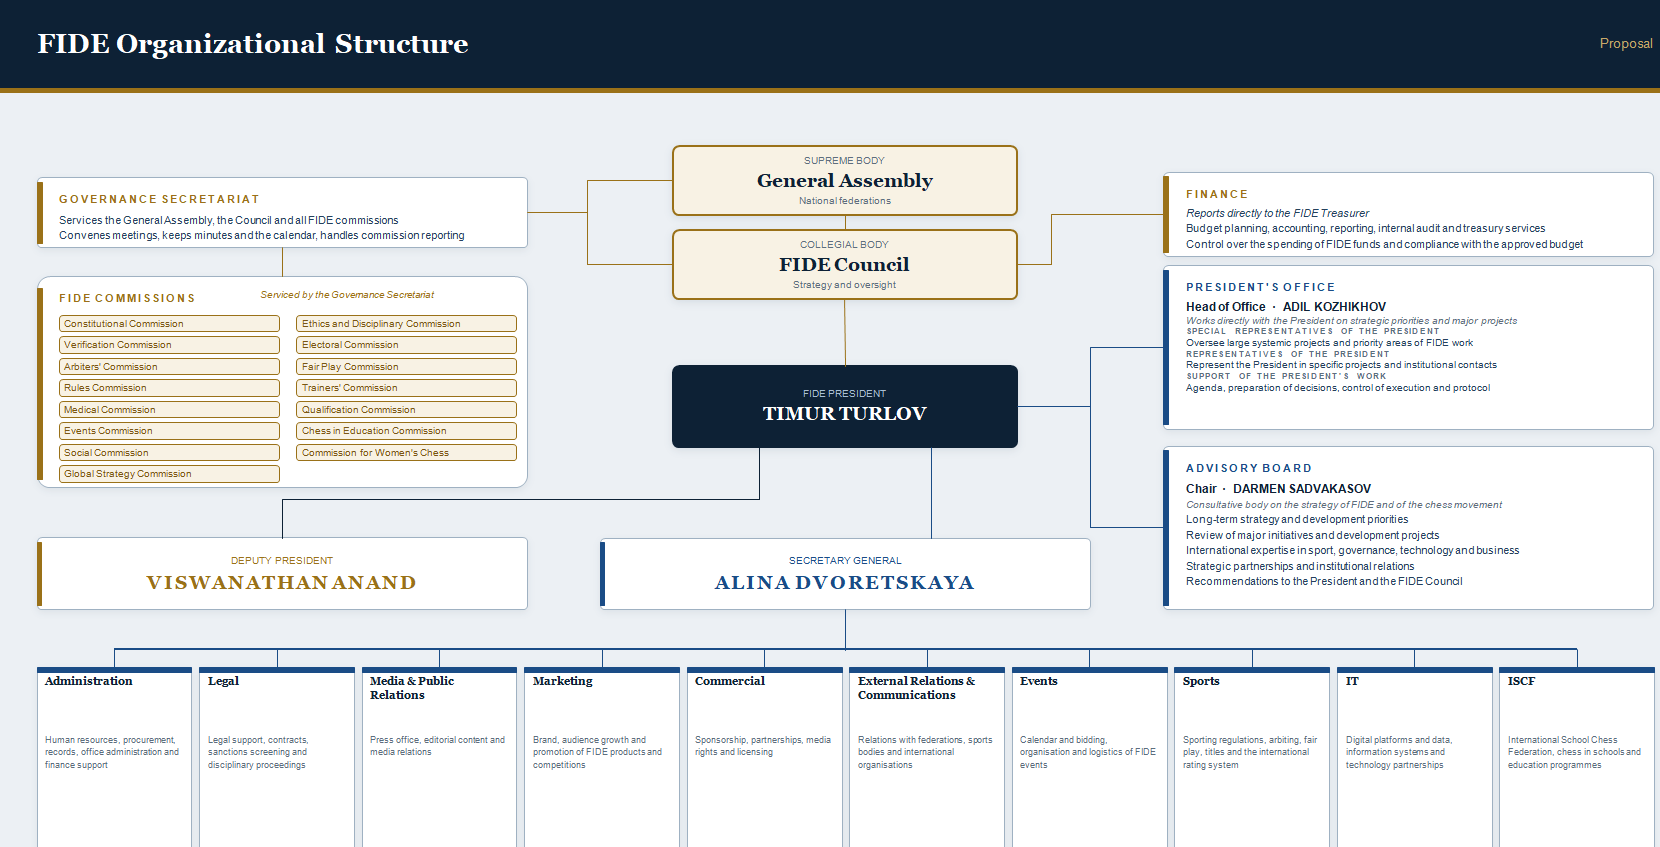
Task: Click the Advisory Board heading
Action: pyautogui.click(x=1249, y=469)
